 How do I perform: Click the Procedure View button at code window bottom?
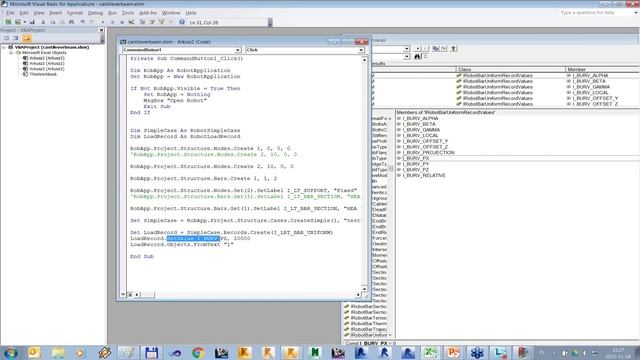point(123,294)
